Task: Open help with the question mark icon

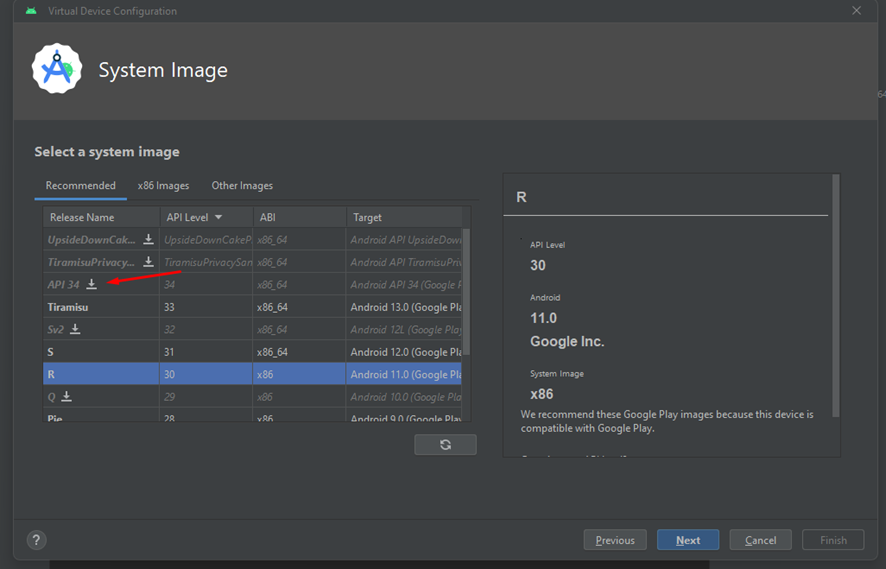Action: pyautogui.click(x=37, y=540)
